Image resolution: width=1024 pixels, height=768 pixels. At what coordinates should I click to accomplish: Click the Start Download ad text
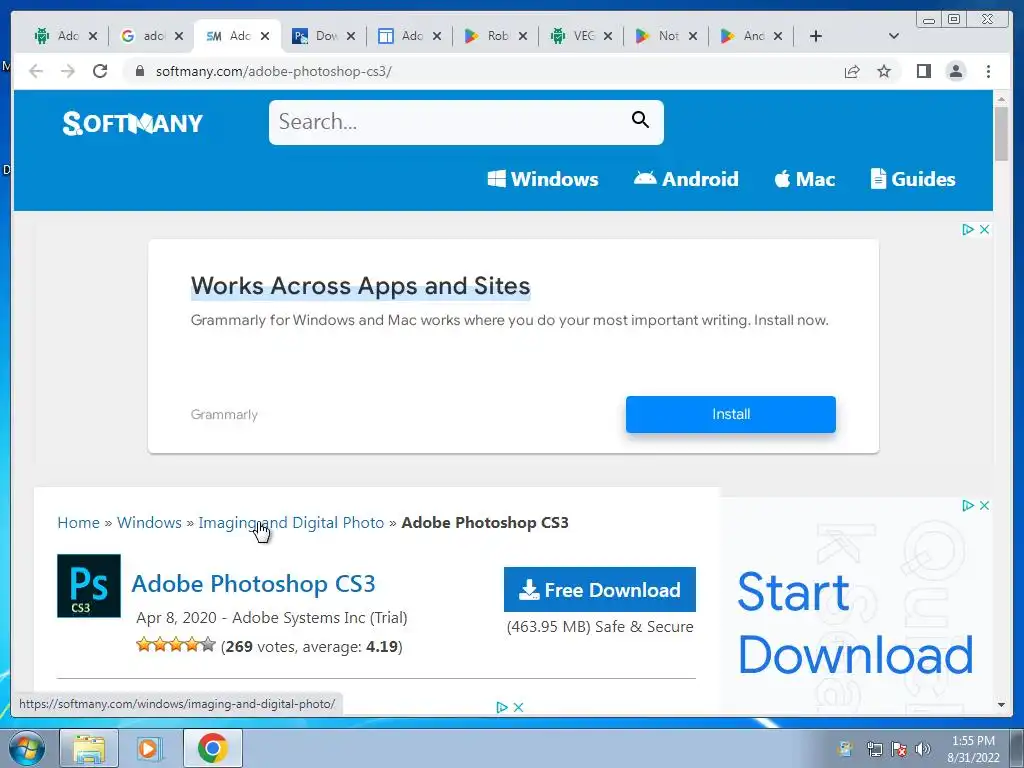tap(855, 624)
